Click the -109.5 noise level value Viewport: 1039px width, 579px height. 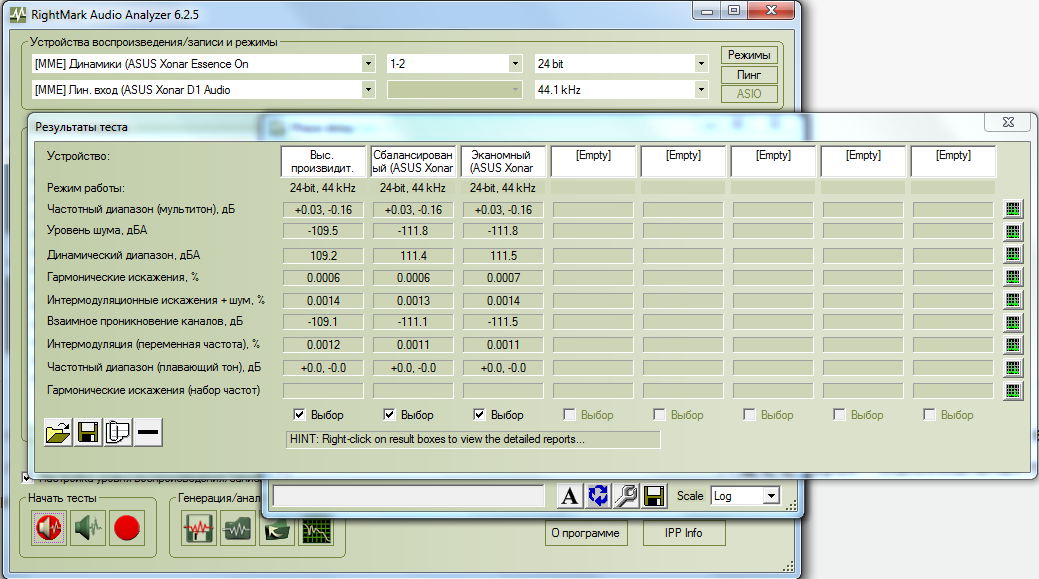323,231
